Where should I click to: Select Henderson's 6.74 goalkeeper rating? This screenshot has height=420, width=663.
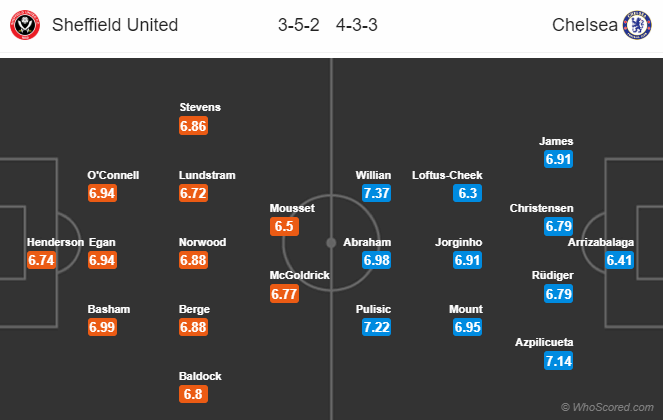pyautogui.click(x=43, y=260)
